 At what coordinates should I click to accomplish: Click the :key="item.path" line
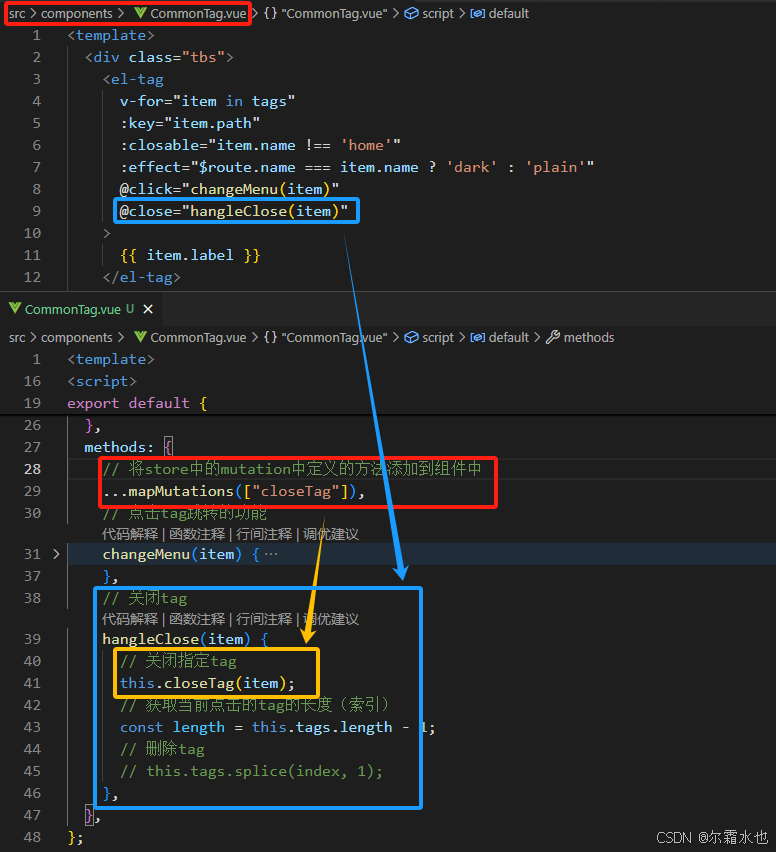190,123
